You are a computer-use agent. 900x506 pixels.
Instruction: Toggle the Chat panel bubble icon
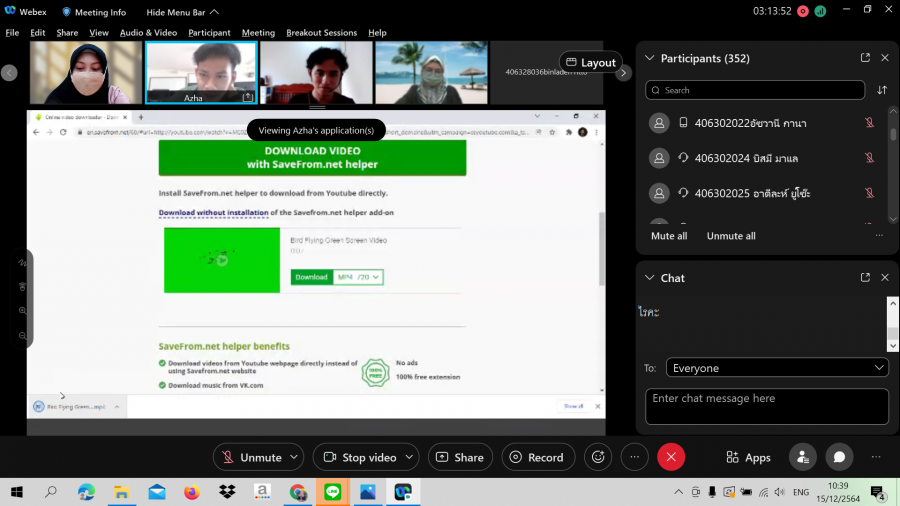coord(839,457)
